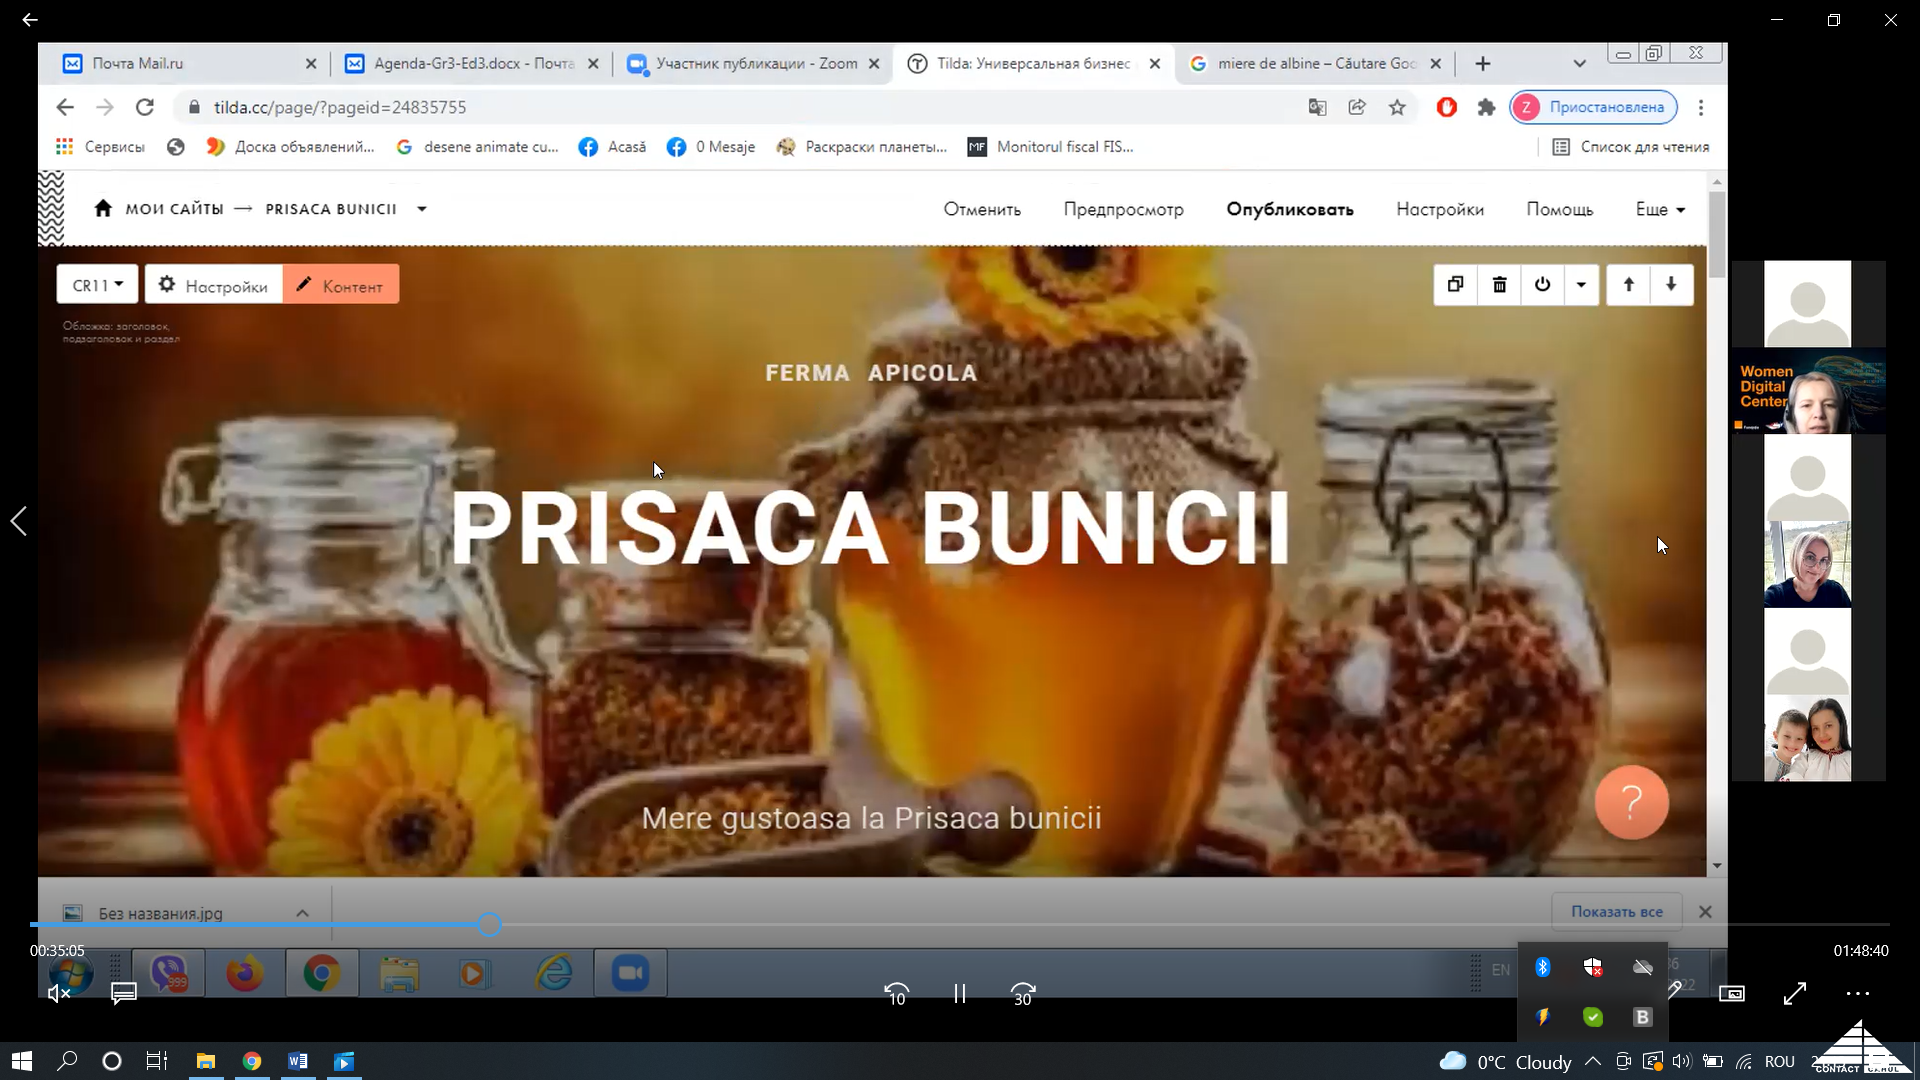The image size is (1920, 1080).
Task: Pause the video playback
Action: 959,993
